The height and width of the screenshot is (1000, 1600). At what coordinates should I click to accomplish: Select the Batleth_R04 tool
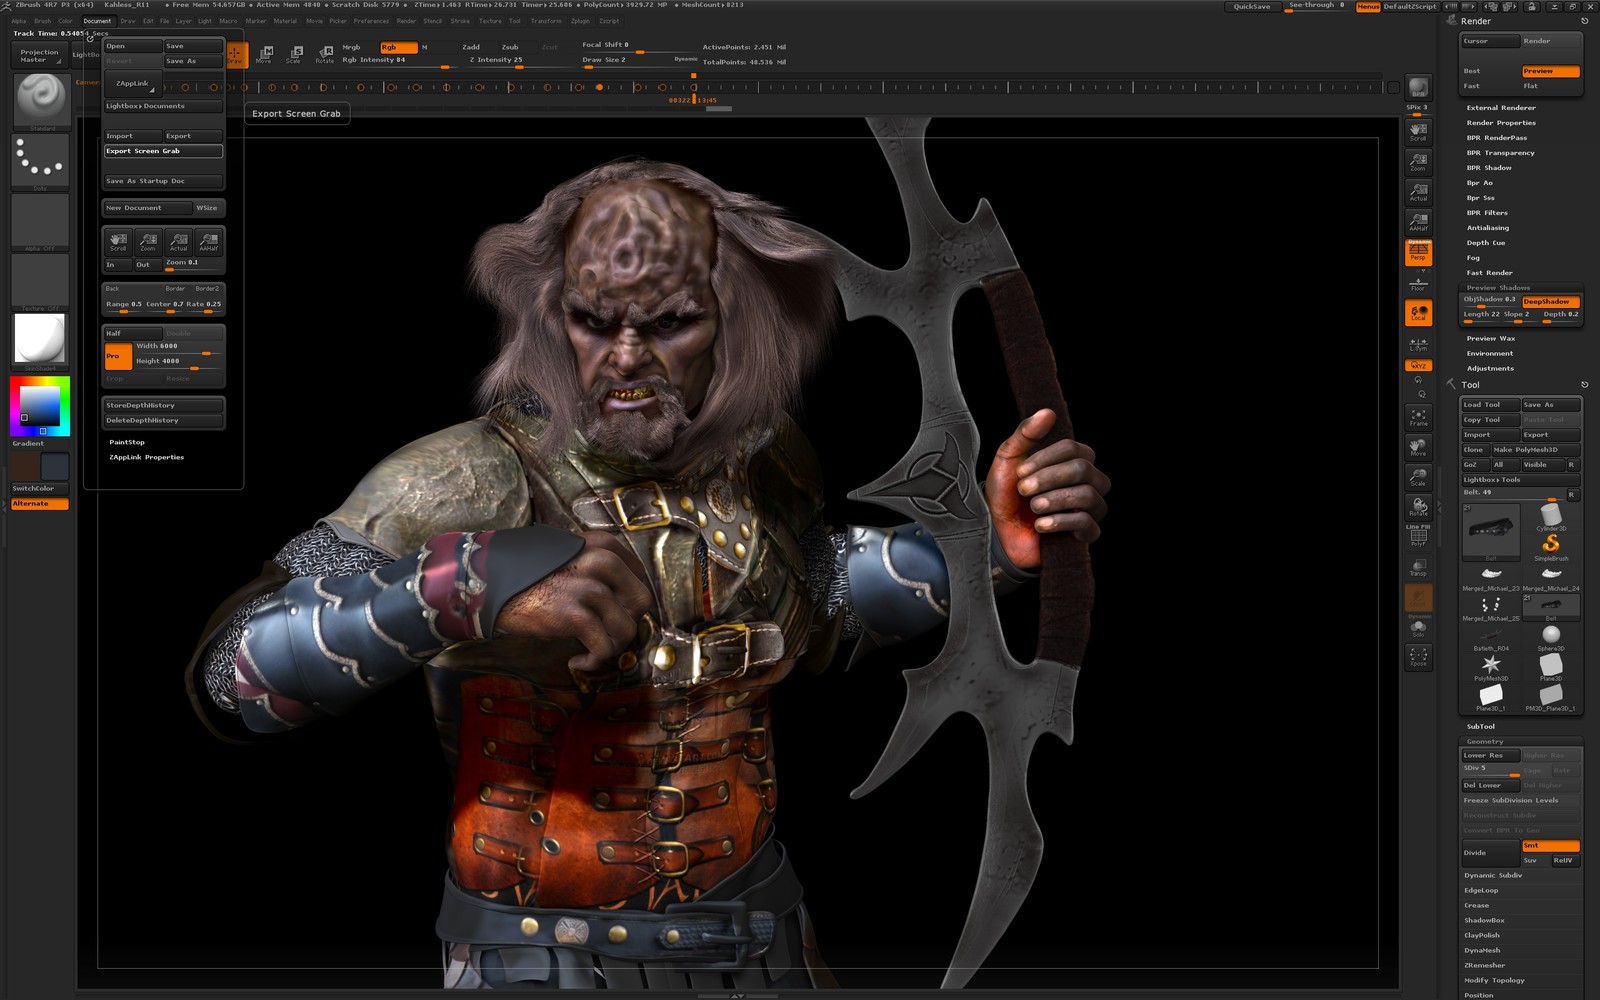1491,636
